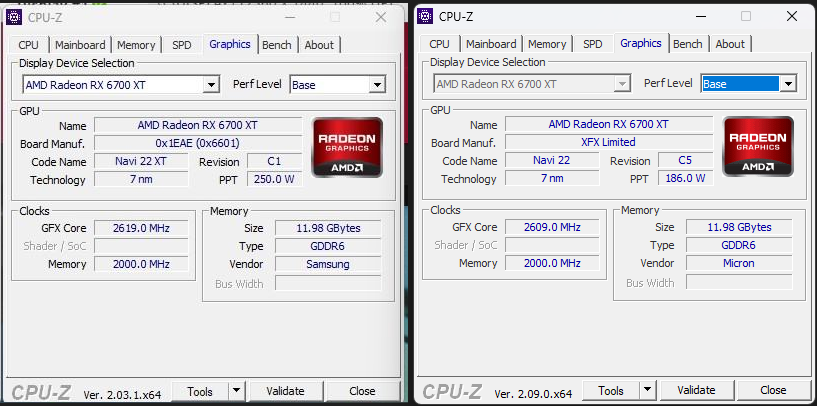Click Tools button in right window
This screenshot has width=817, height=406.
click(611, 390)
